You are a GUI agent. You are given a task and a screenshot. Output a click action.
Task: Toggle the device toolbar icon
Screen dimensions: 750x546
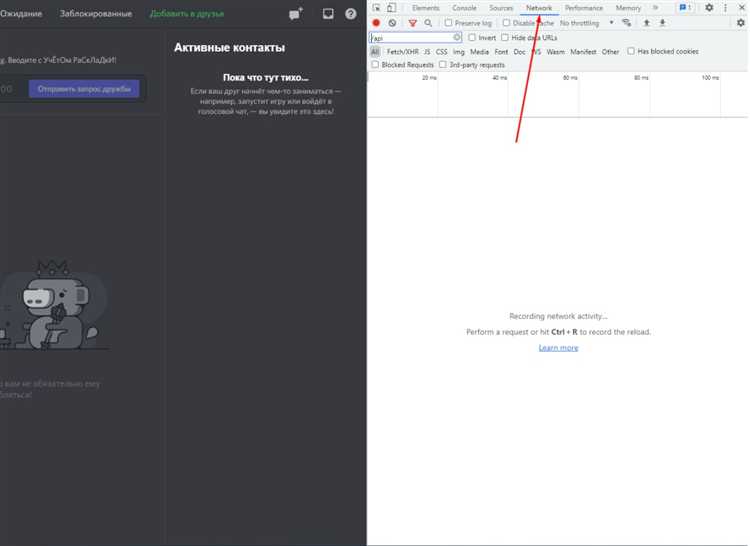pyautogui.click(x=391, y=8)
